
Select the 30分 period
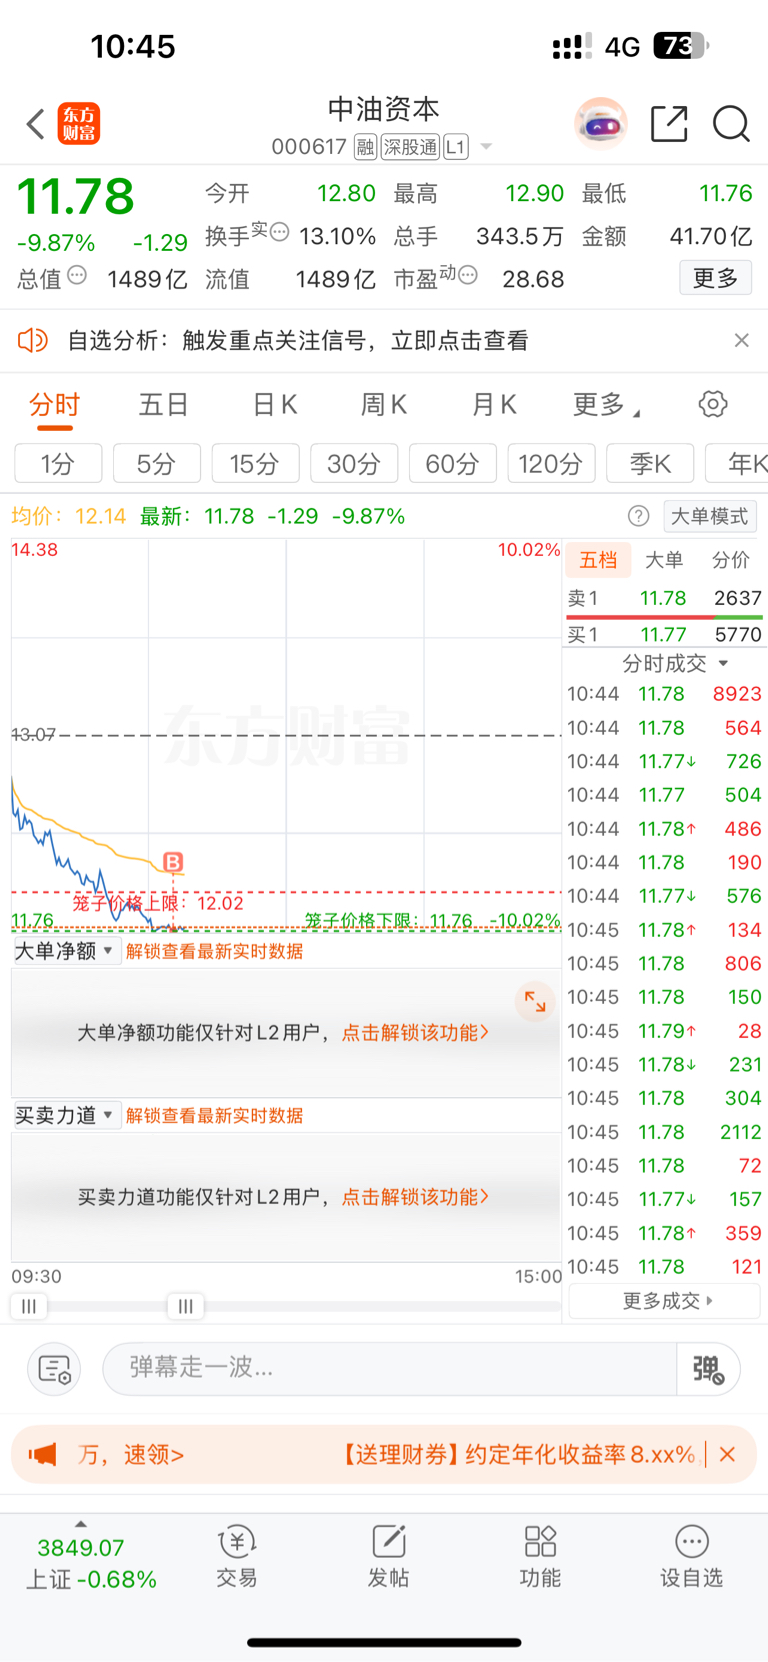353,464
